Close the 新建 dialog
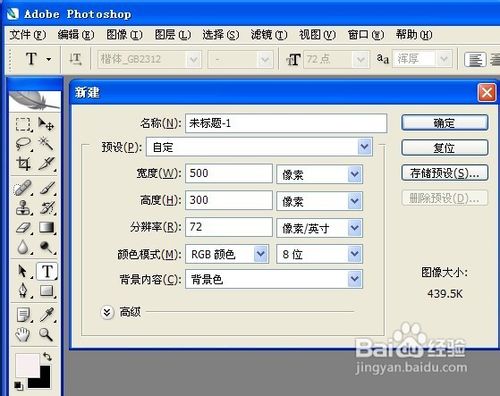The width and height of the screenshot is (500, 396). click(487, 92)
